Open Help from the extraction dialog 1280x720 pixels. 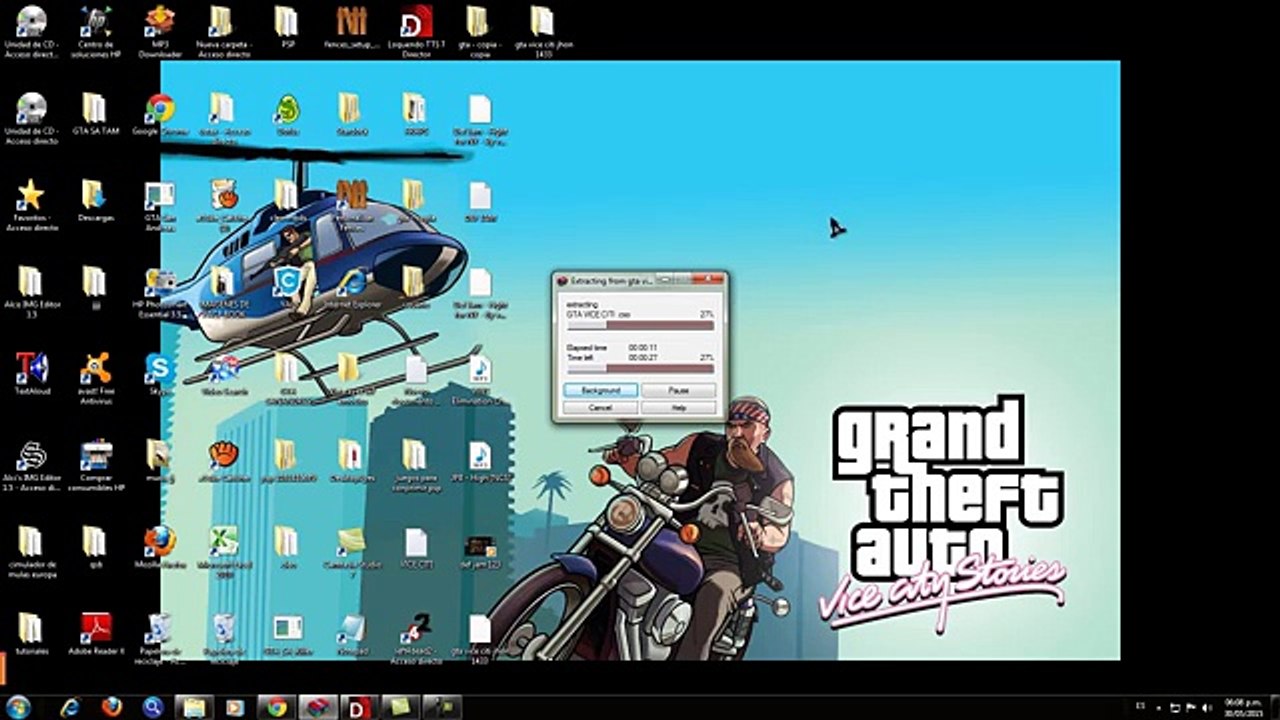(x=679, y=408)
